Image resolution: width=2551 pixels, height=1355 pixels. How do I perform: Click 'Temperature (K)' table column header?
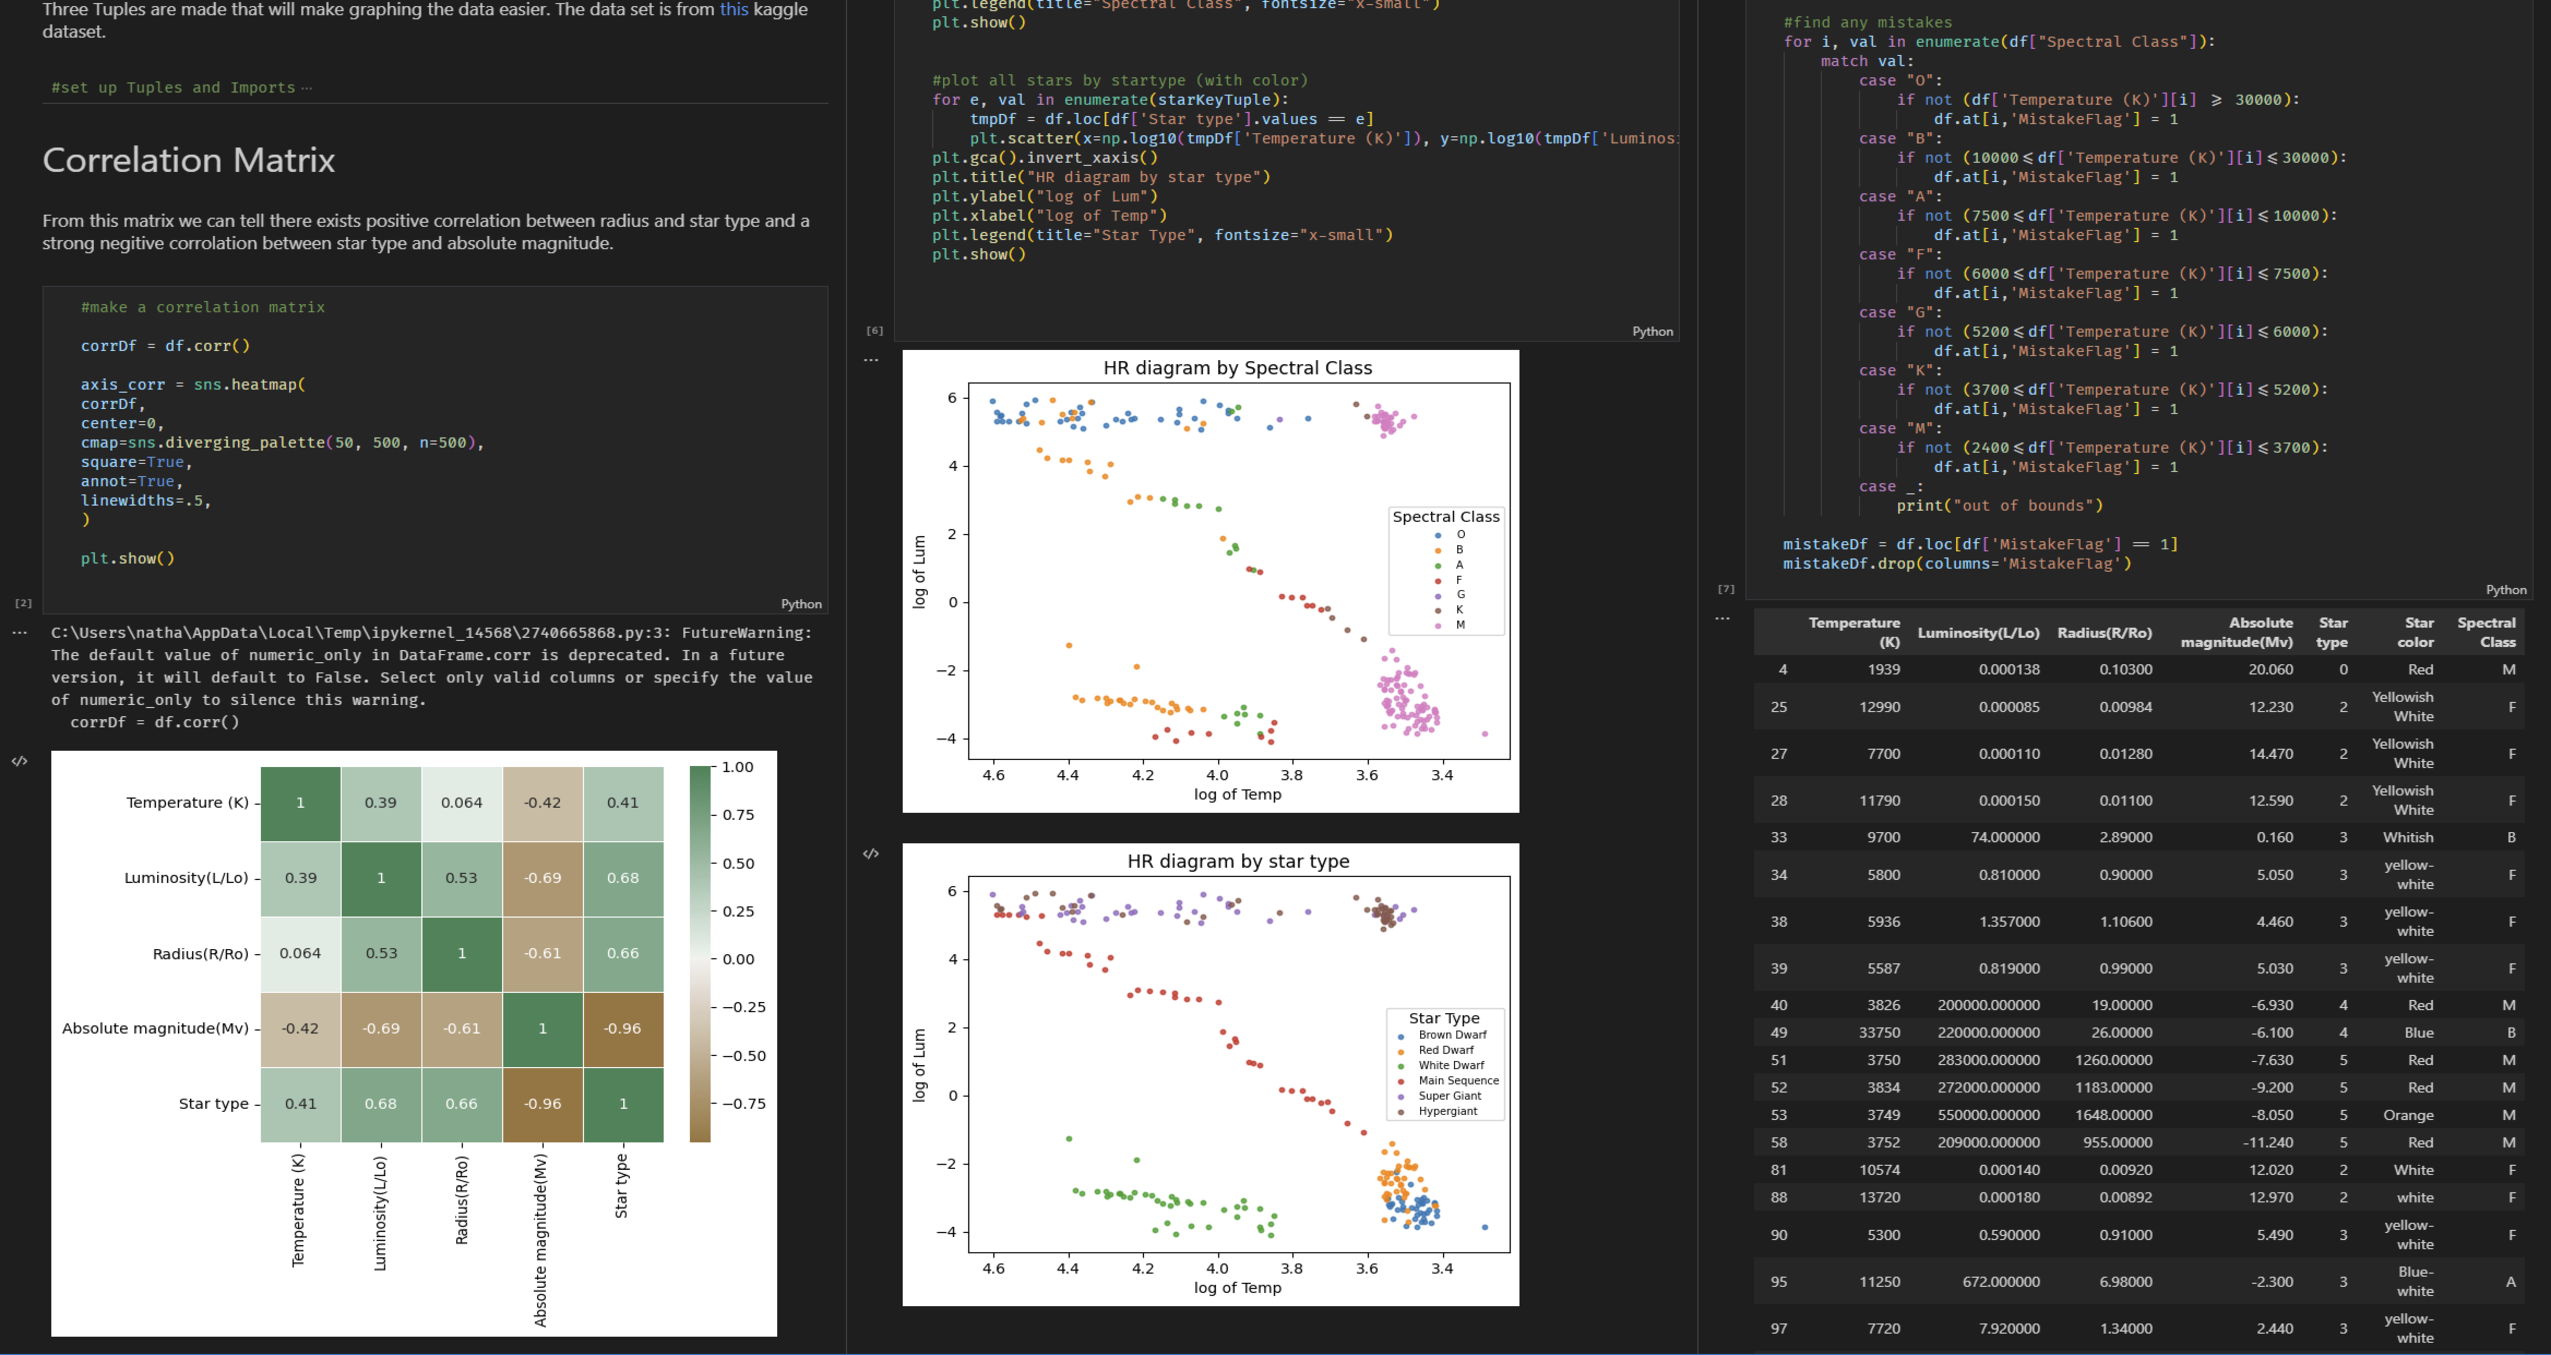pyautogui.click(x=1854, y=632)
